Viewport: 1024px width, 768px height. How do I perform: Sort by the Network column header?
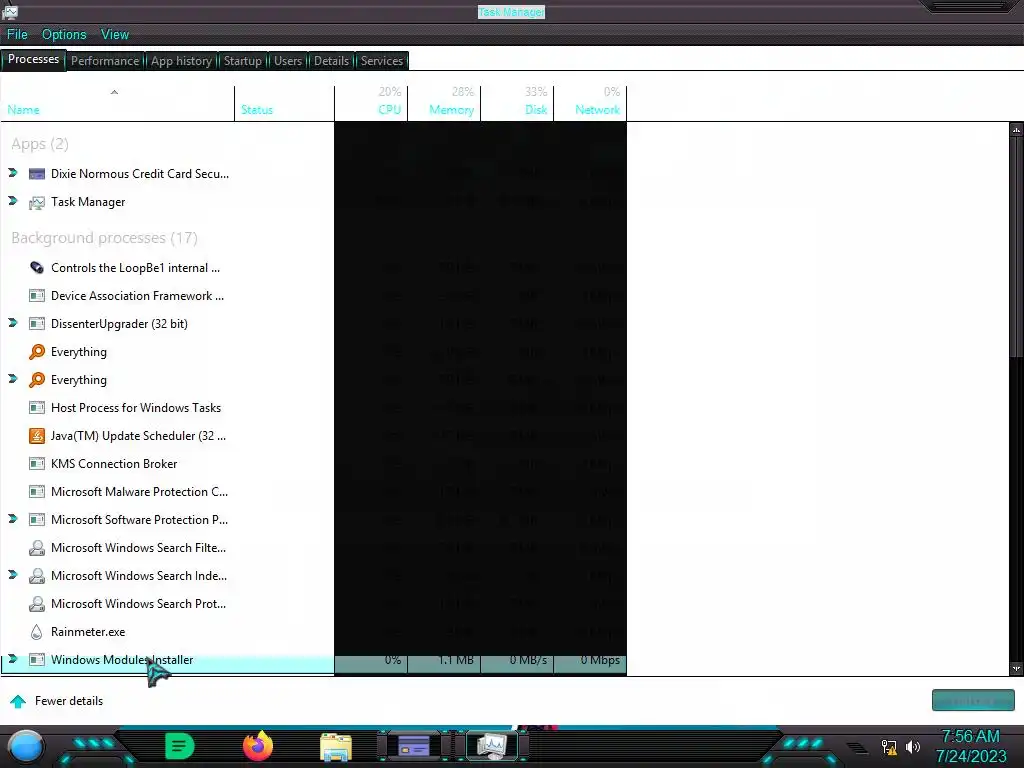590,103
